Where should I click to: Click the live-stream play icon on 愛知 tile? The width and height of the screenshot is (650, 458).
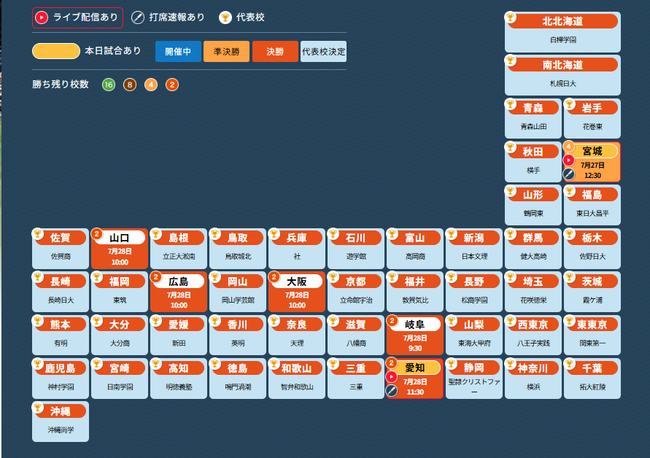[x=391, y=377]
